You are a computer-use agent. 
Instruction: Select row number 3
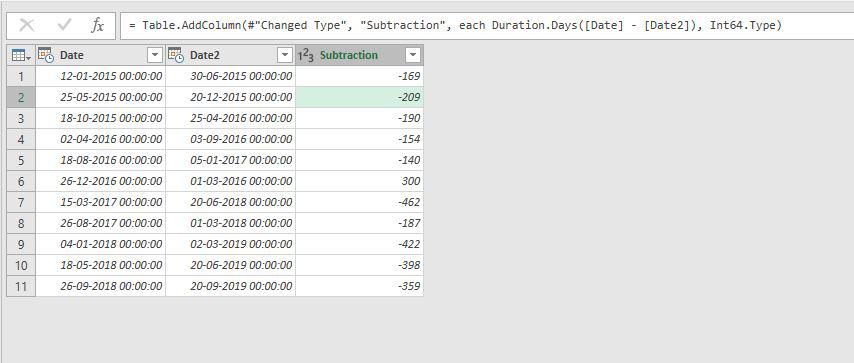21,118
